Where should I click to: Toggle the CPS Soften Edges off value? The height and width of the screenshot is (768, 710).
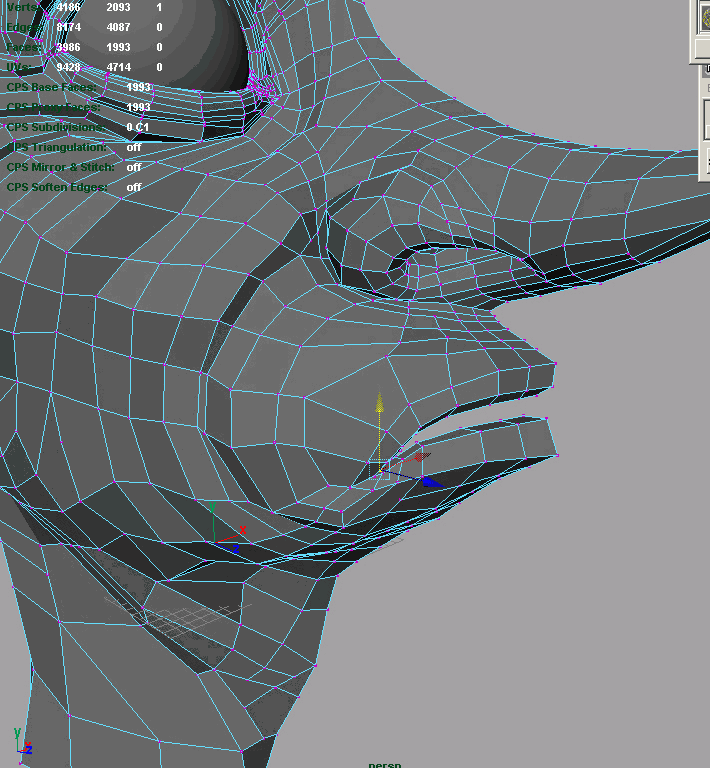[134, 187]
